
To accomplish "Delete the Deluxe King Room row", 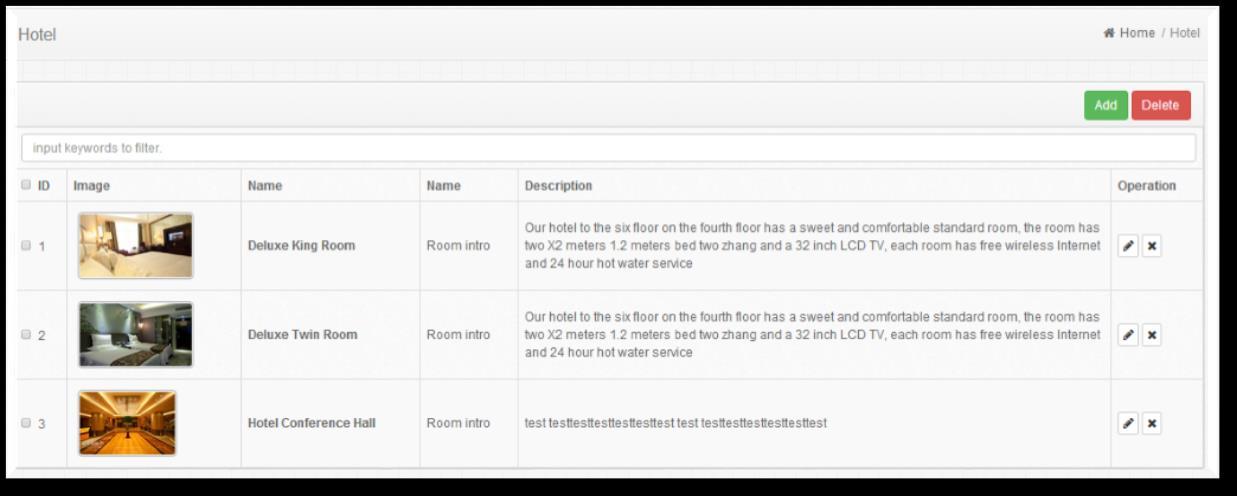I will pyautogui.click(x=1152, y=247).
